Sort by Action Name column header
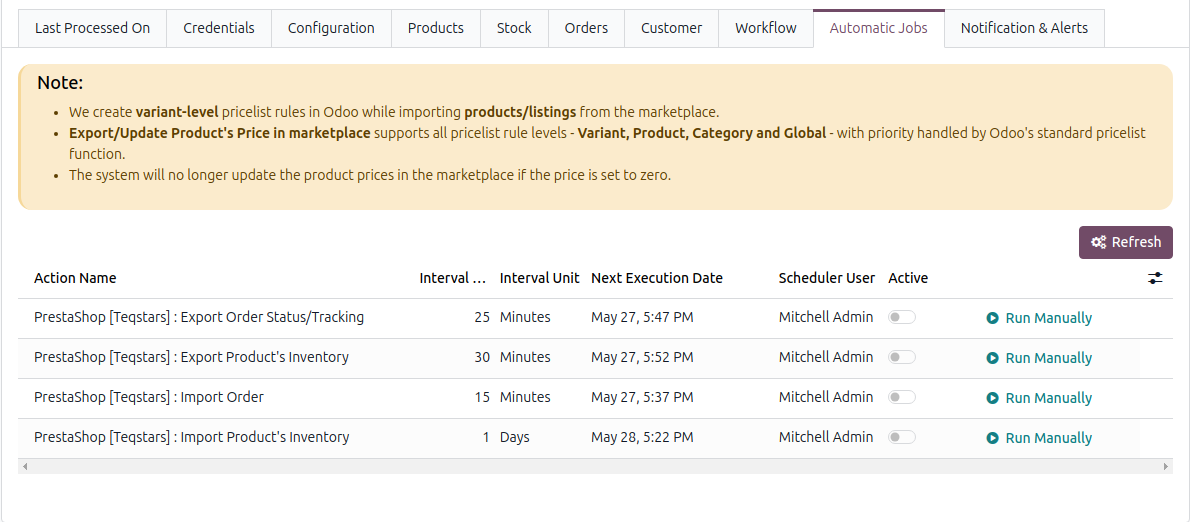Image resolution: width=1190 pixels, height=522 pixels. (75, 278)
